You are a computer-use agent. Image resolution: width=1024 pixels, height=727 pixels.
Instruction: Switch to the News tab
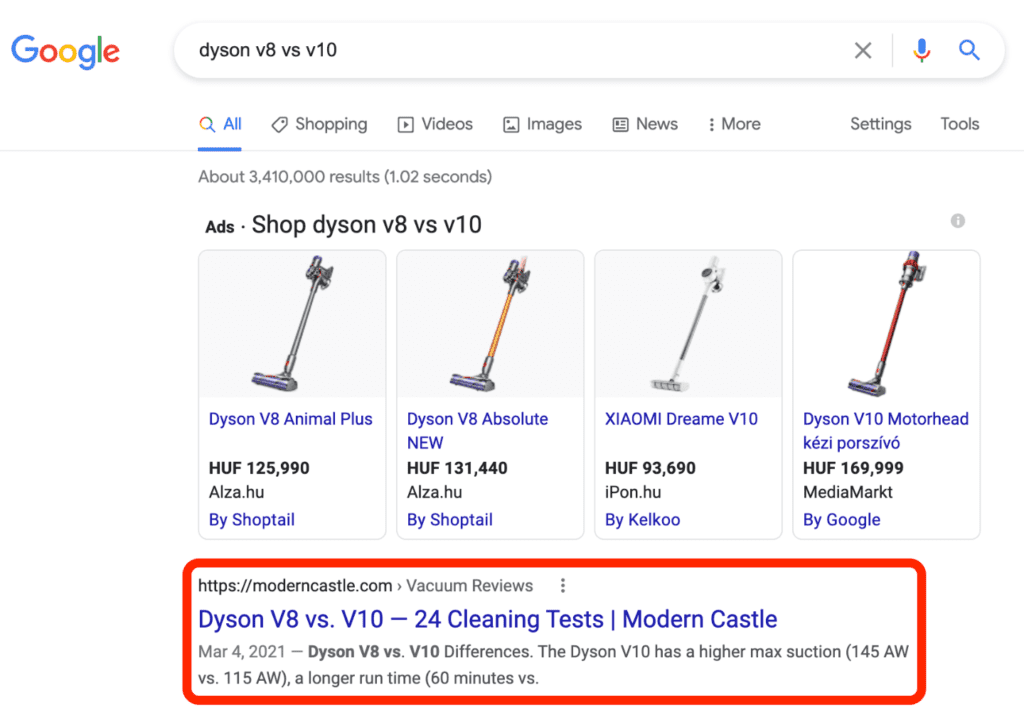point(645,124)
